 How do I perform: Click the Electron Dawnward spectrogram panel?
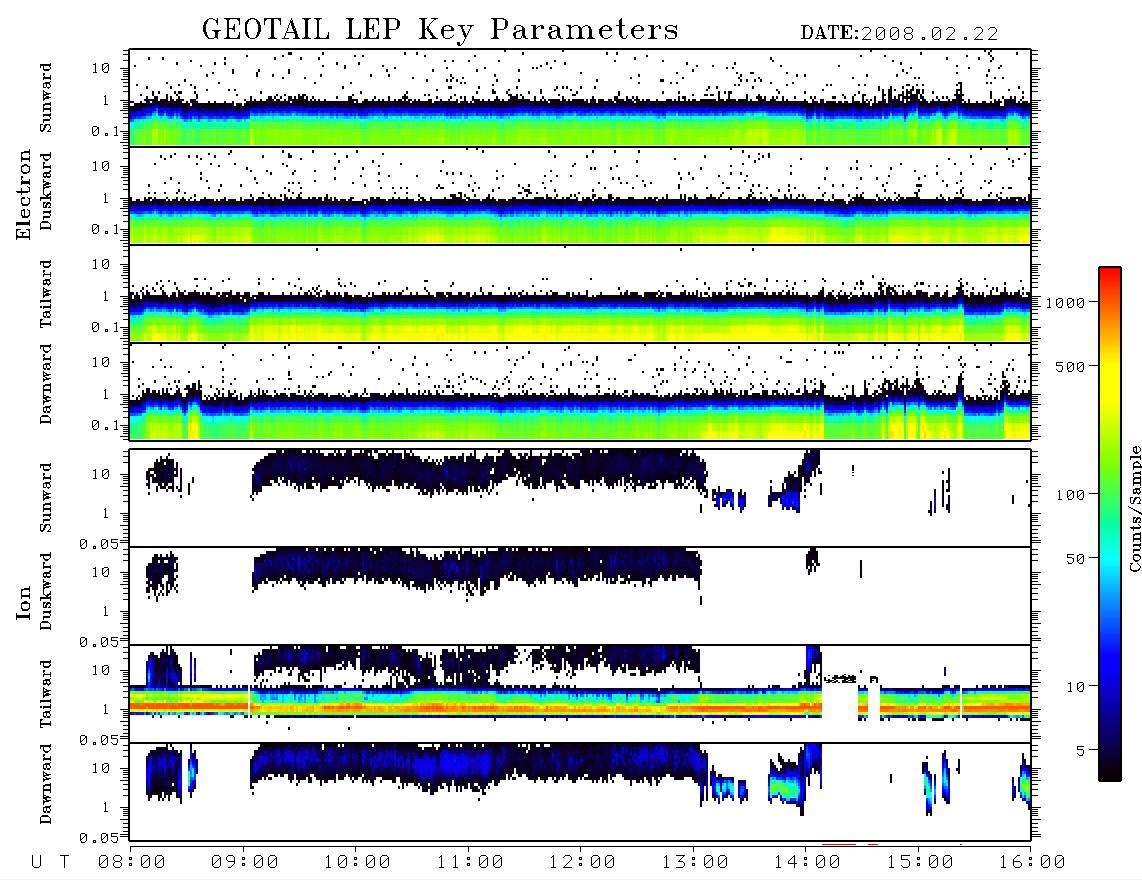(x=580, y=392)
